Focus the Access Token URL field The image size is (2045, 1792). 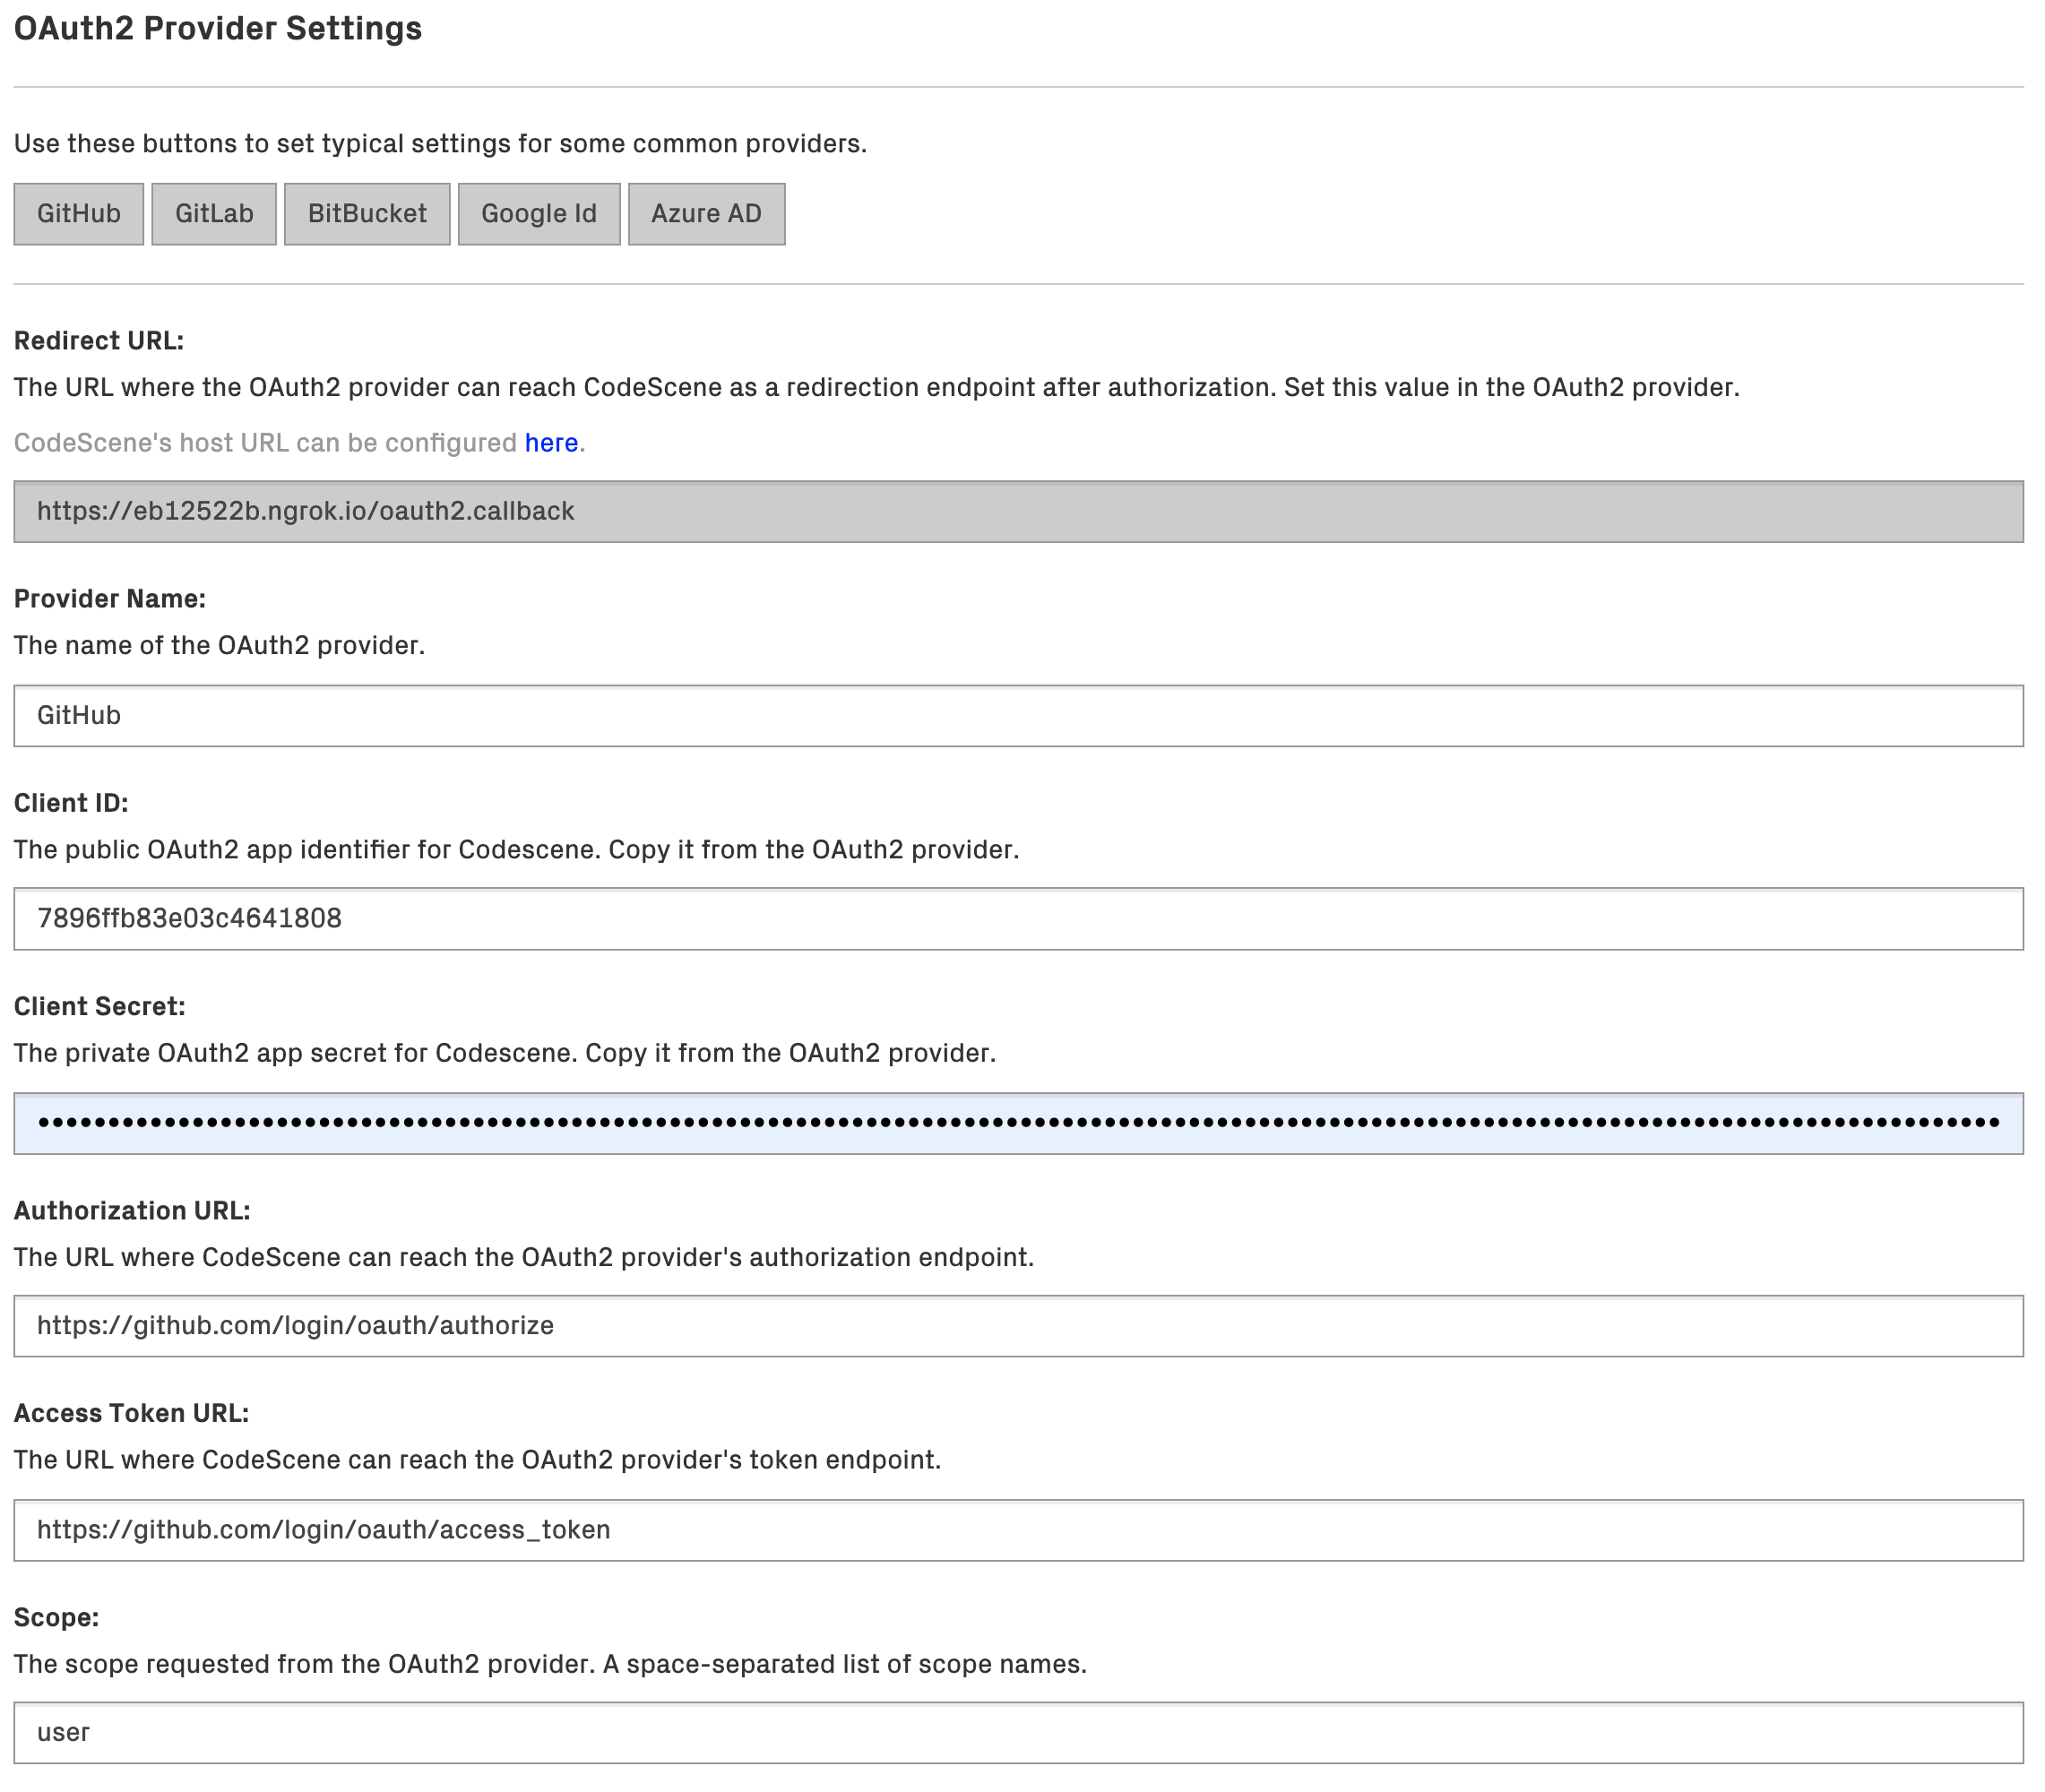click(x=1018, y=1530)
